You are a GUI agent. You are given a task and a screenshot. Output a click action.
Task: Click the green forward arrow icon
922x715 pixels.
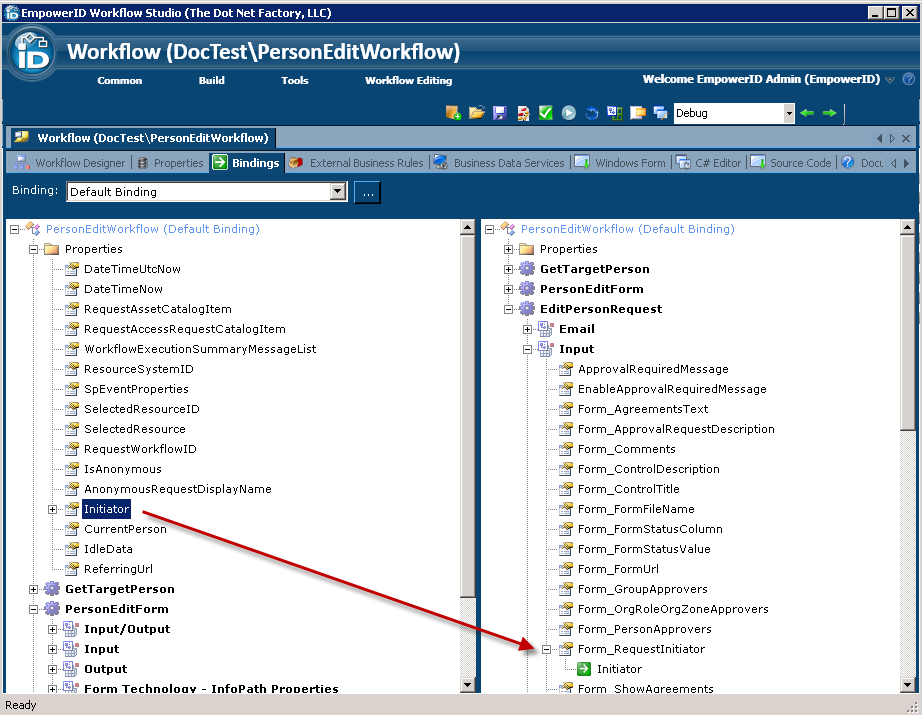point(829,113)
